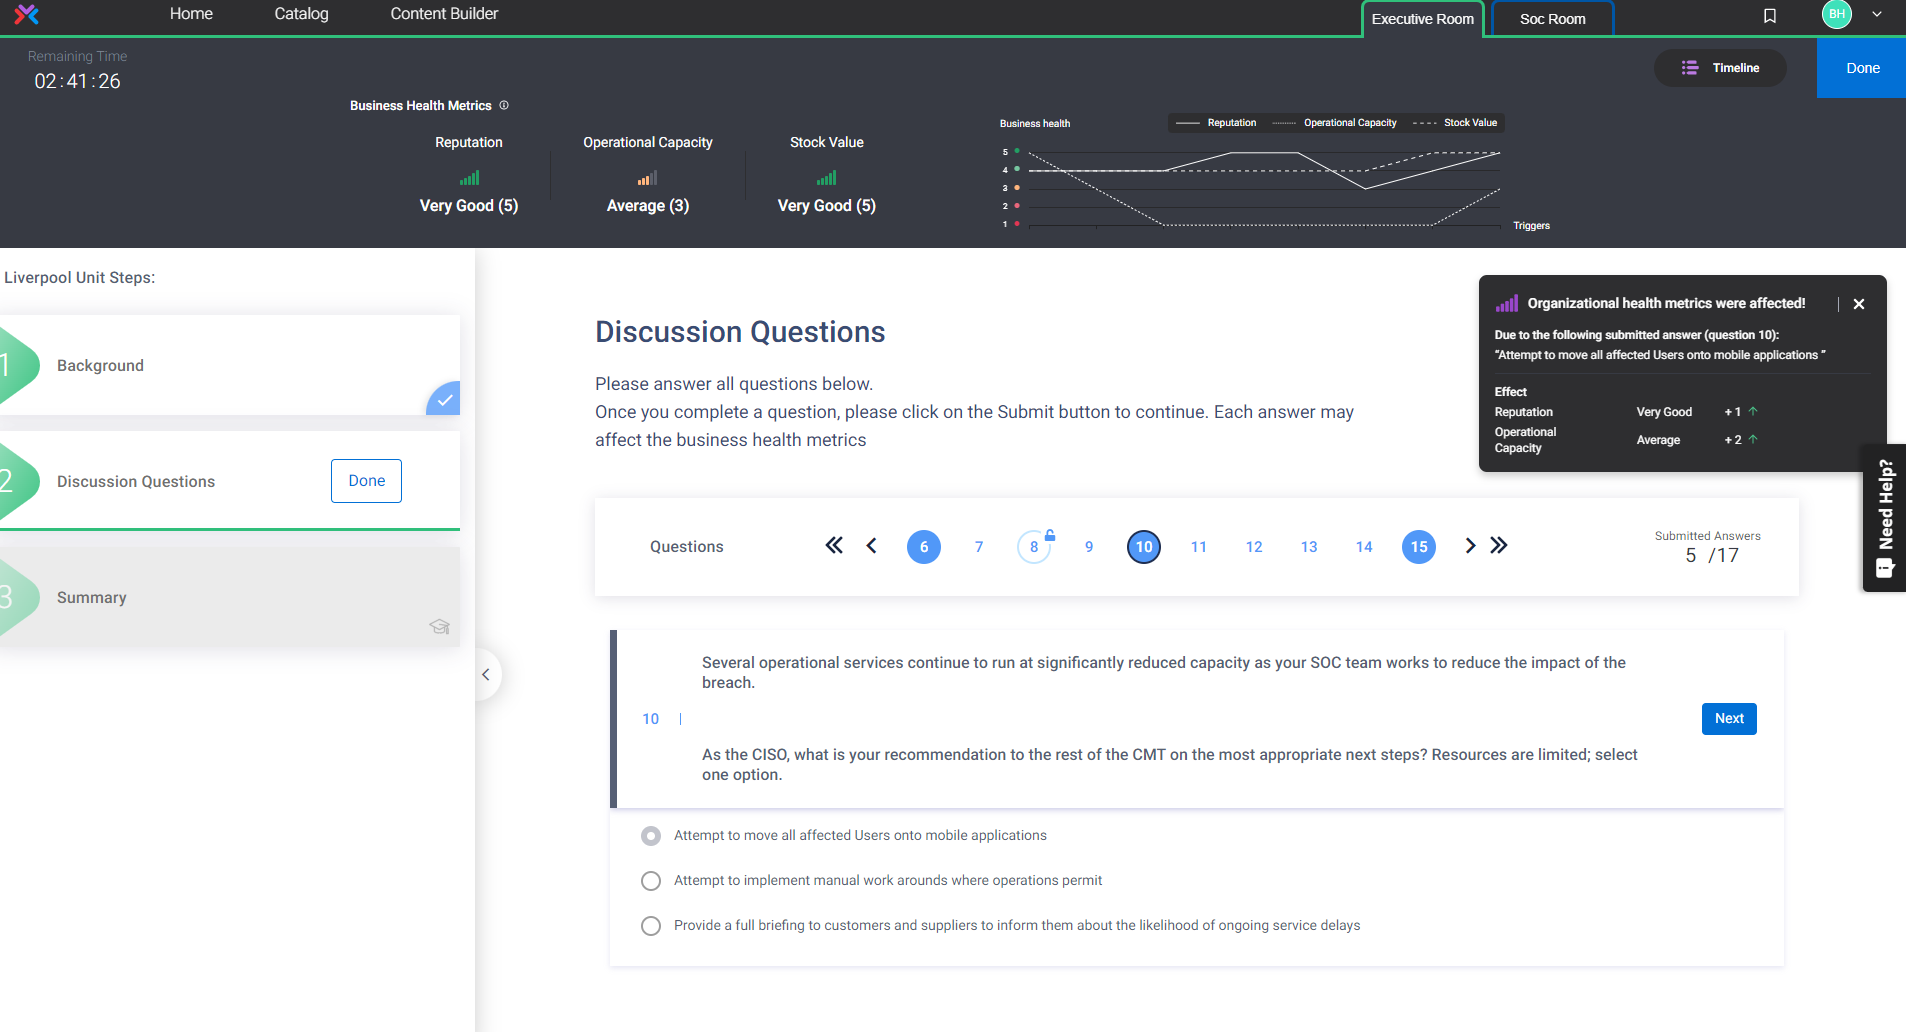Click the chat icon on Need Help tab

(1885, 569)
